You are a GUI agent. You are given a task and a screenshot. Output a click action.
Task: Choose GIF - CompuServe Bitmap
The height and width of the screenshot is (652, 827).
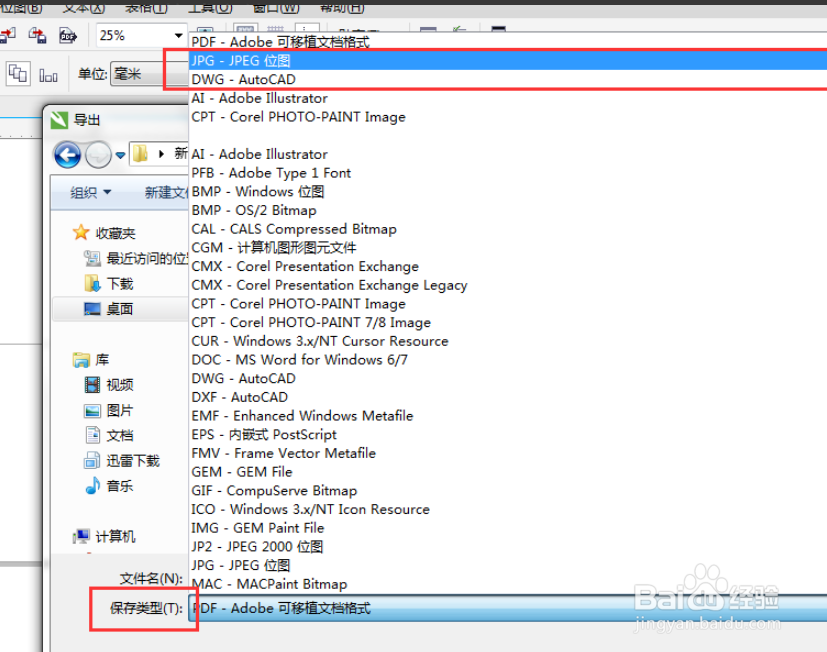pyautogui.click(x=274, y=491)
